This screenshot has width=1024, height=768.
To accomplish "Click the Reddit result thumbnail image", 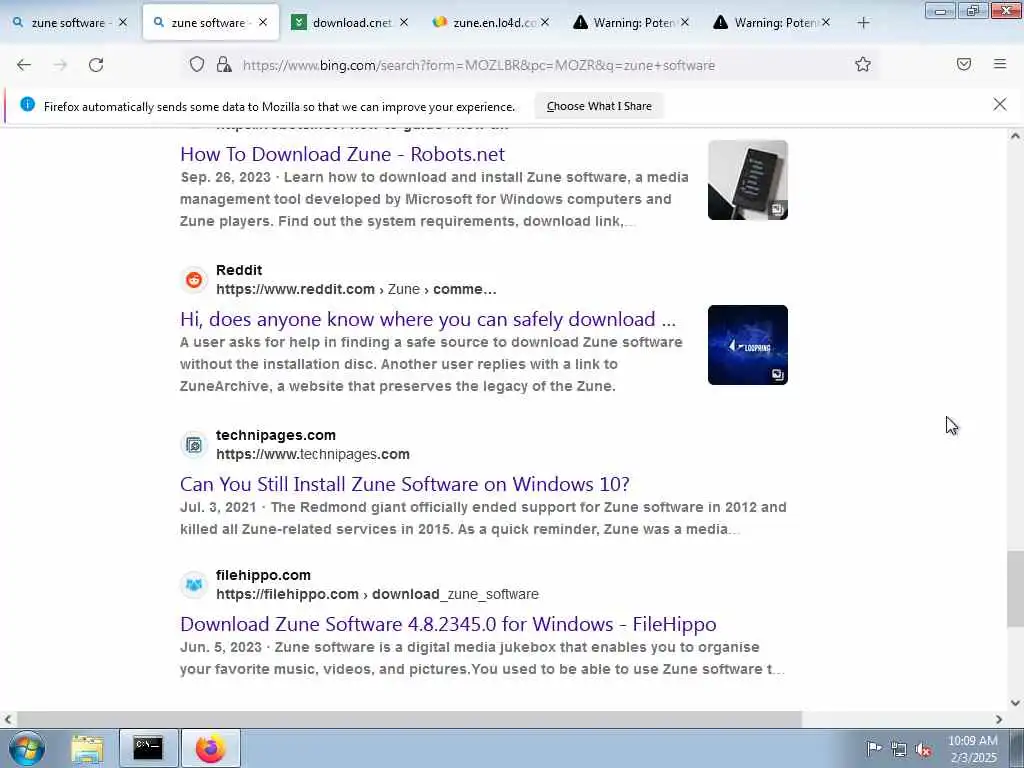I will point(748,345).
